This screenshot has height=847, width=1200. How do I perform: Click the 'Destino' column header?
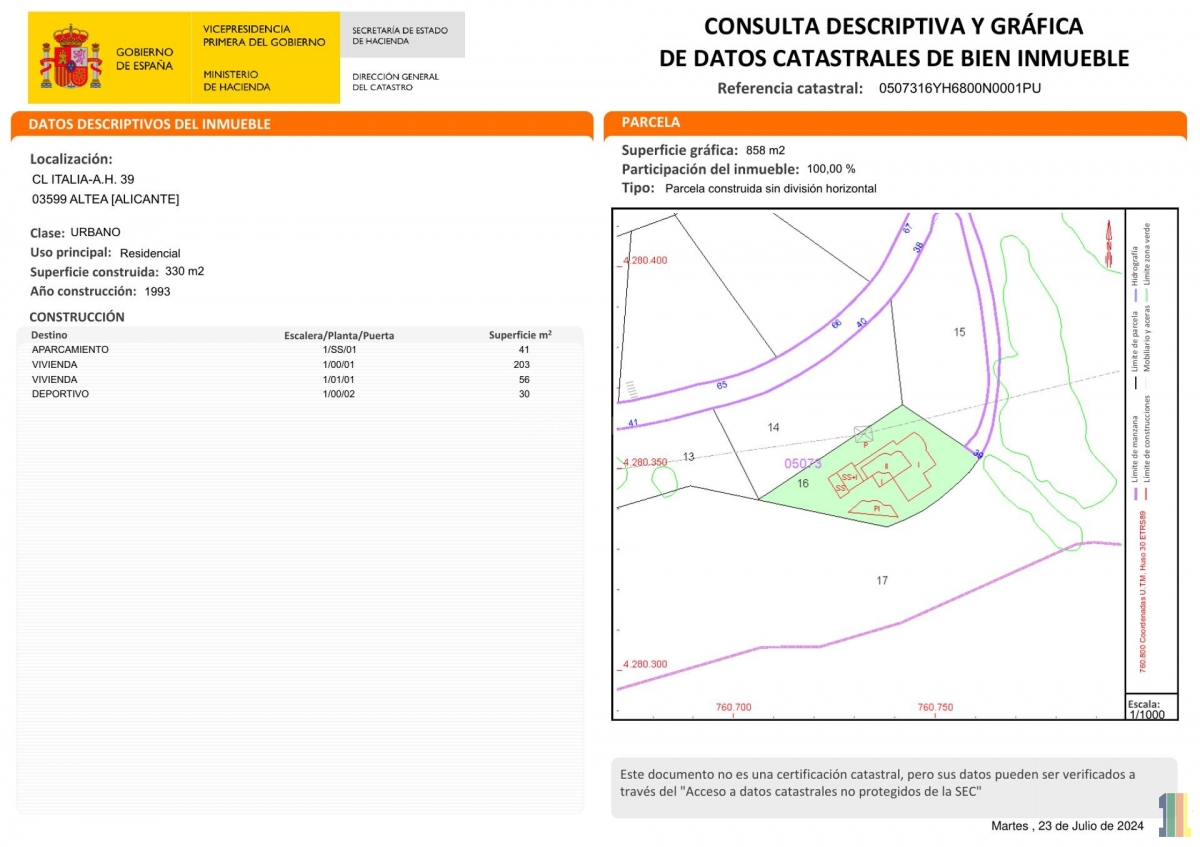49,335
